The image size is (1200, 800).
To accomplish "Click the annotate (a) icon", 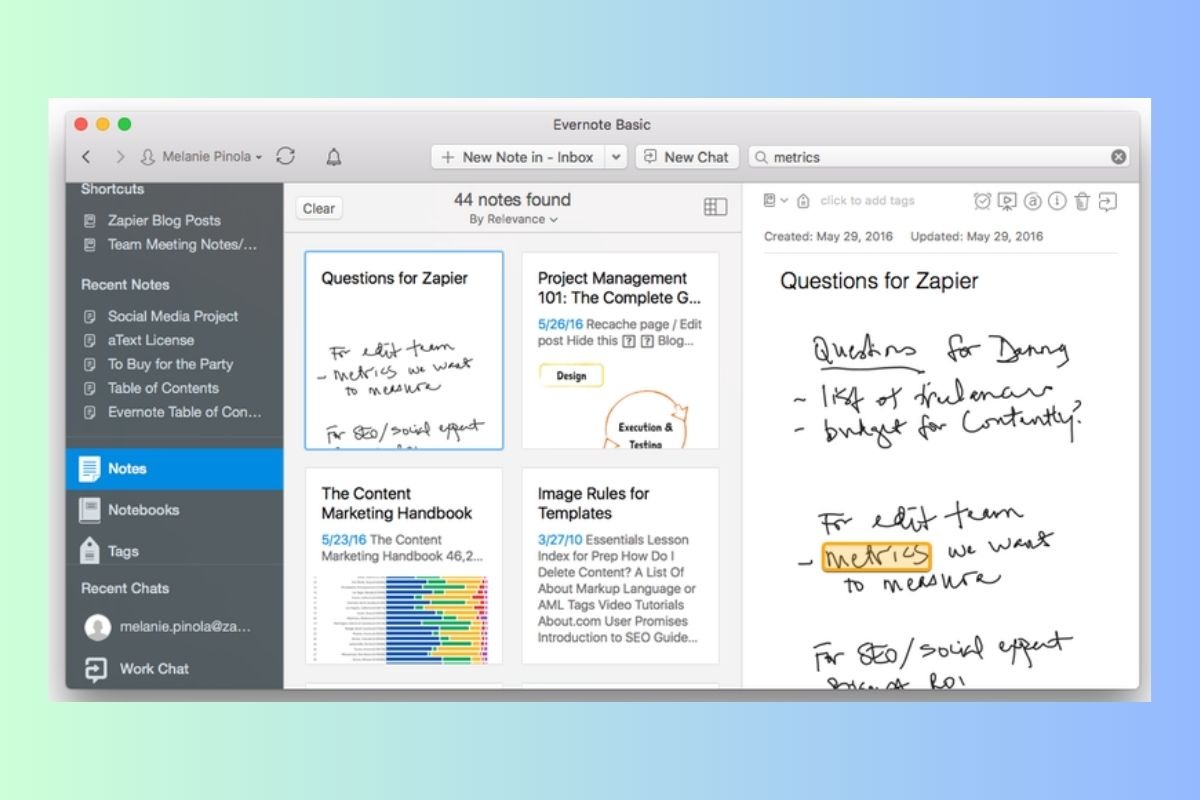I will pyautogui.click(x=1032, y=202).
